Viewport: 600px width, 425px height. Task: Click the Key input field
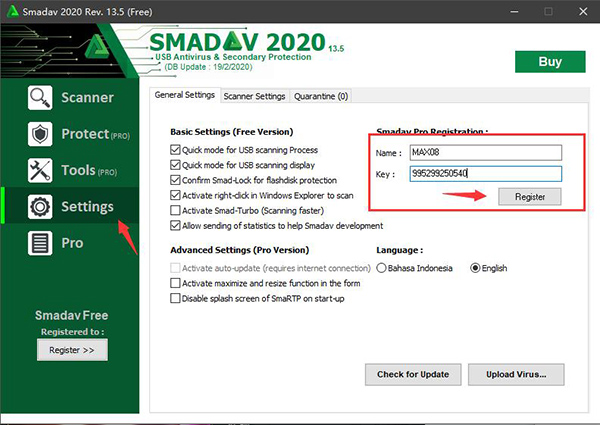486,174
